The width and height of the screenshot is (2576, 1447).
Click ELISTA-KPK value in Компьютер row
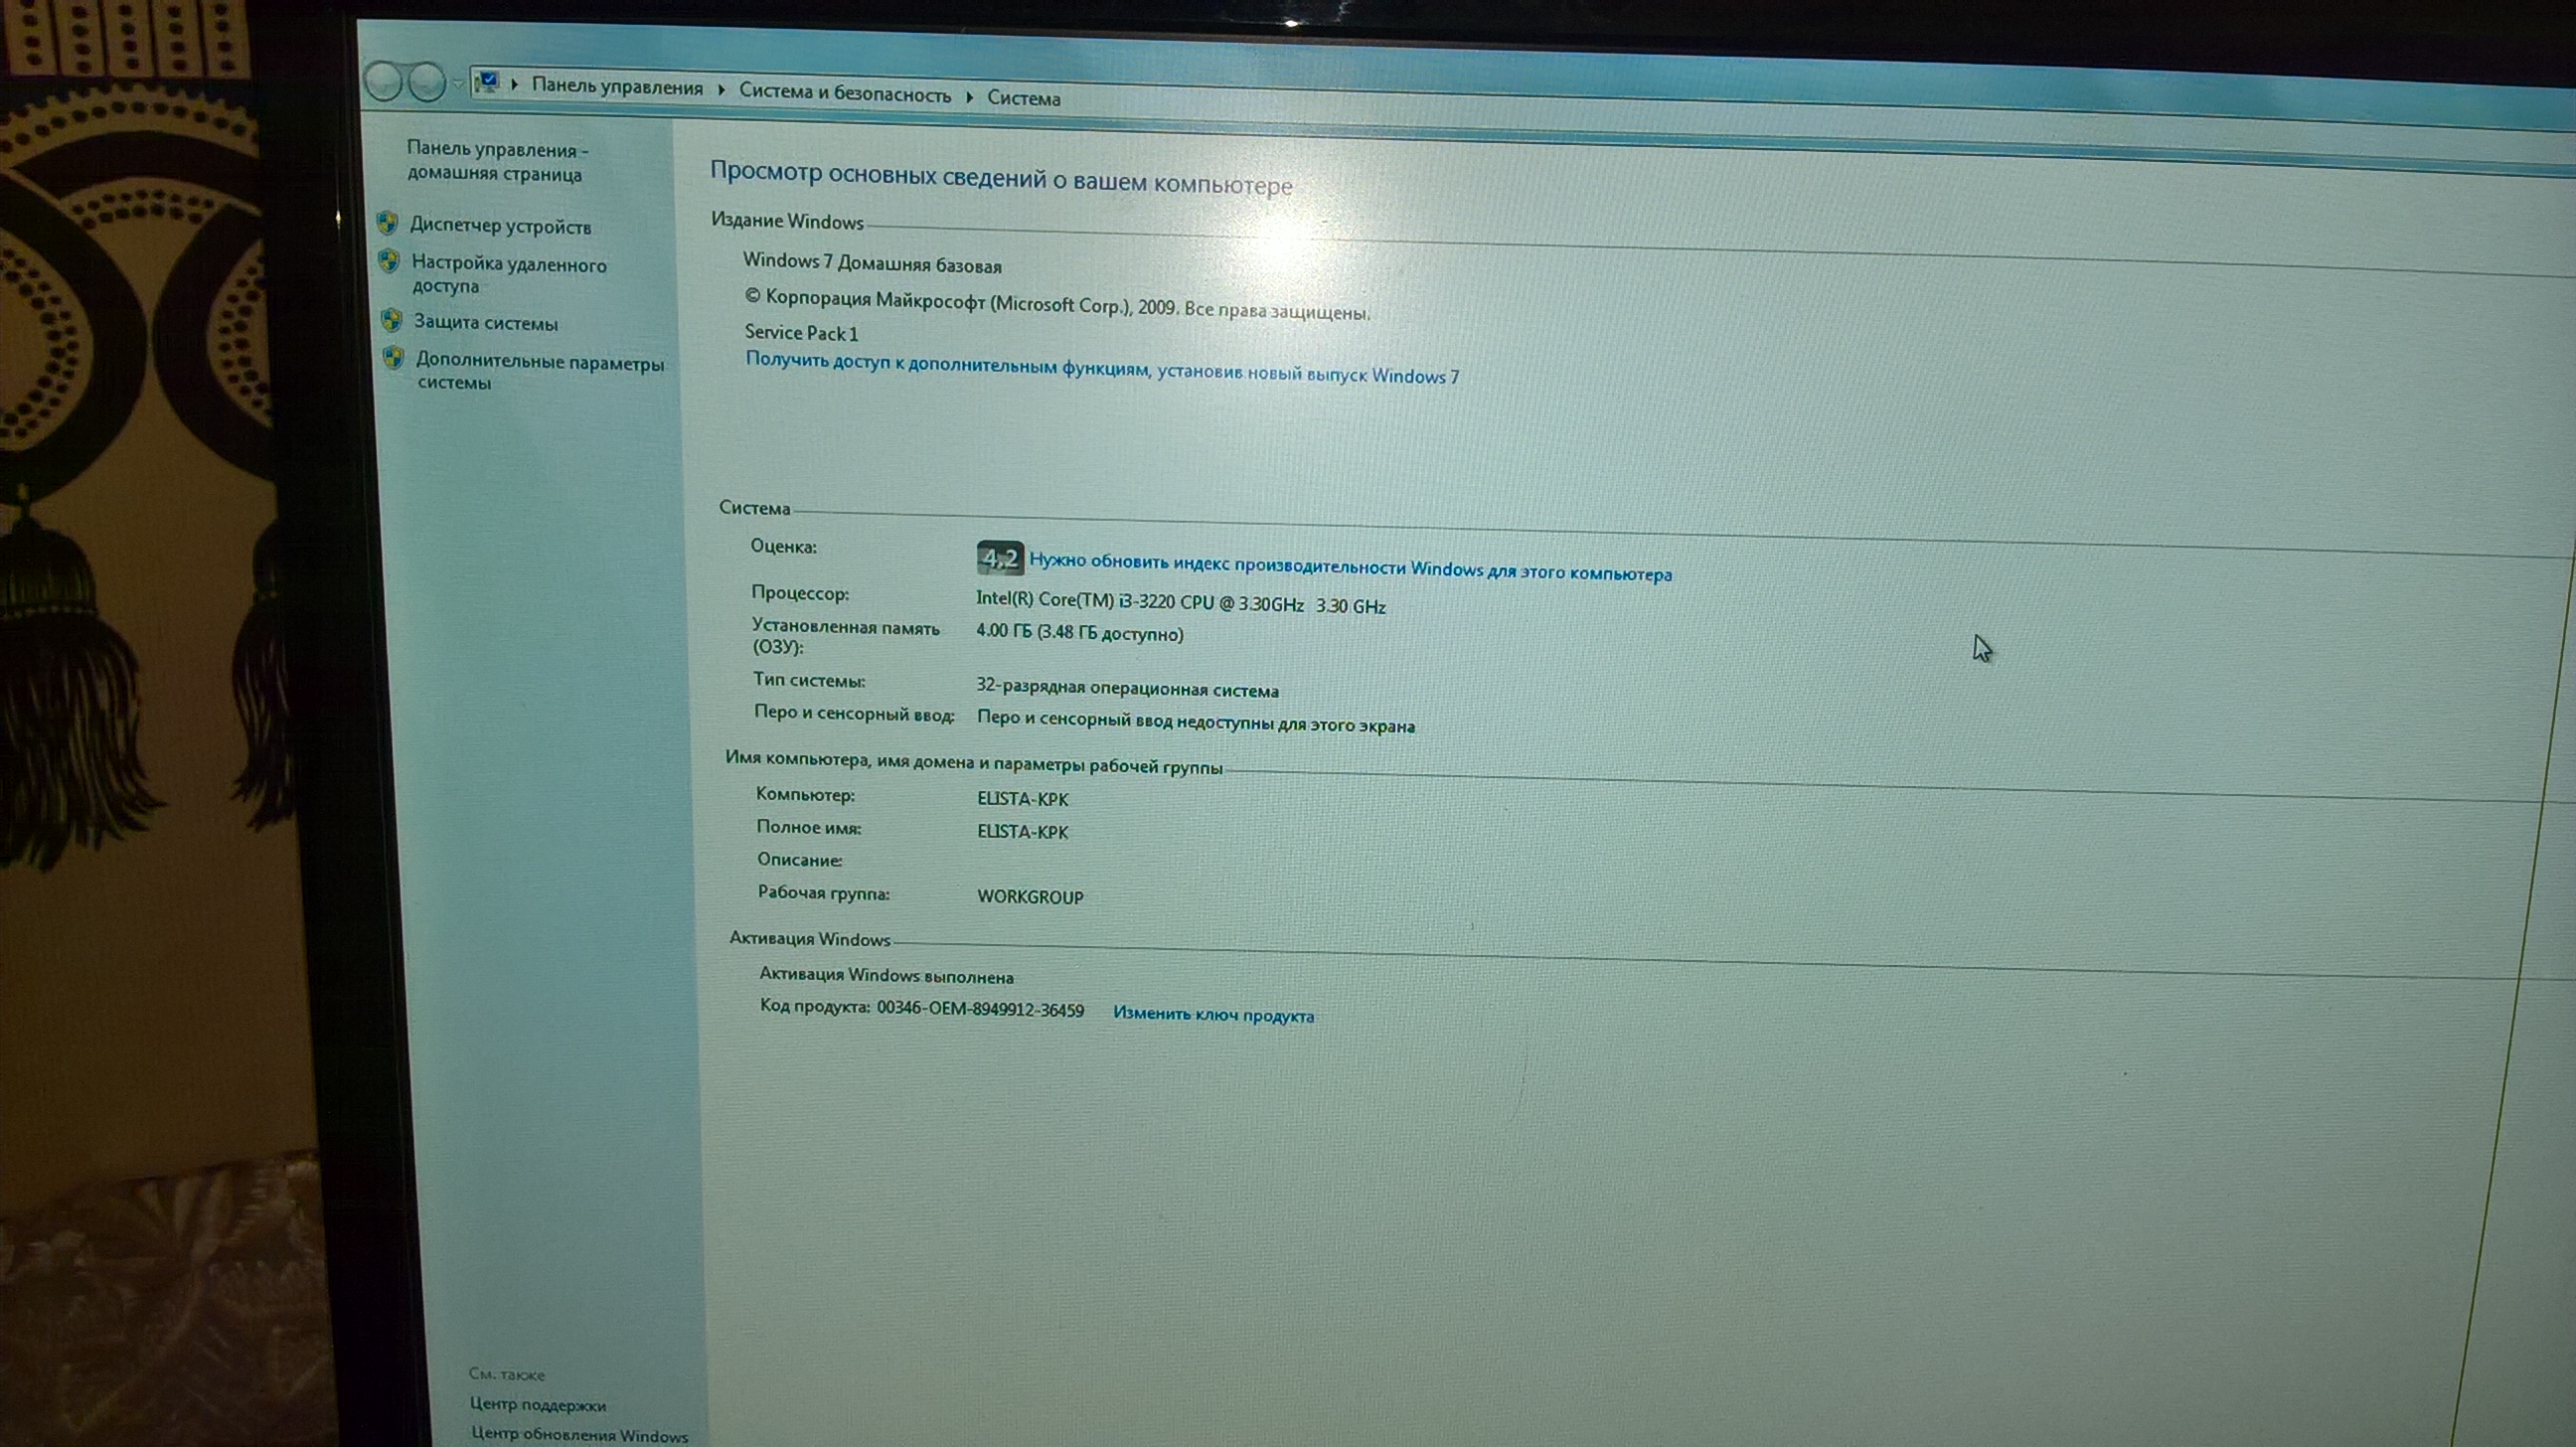tap(1023, 799)
